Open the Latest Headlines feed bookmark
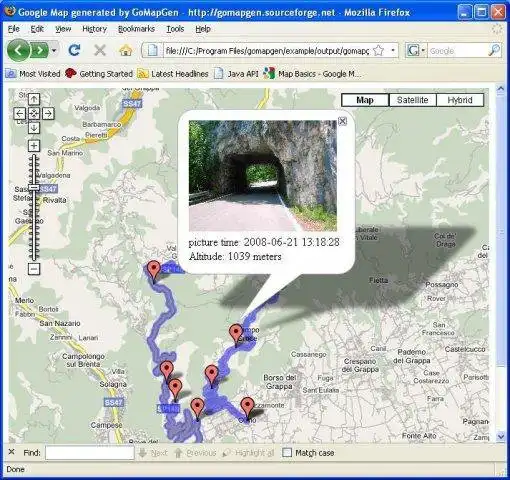Image resolution: width=510 pixels, height=480 pixels. (173, 74)
